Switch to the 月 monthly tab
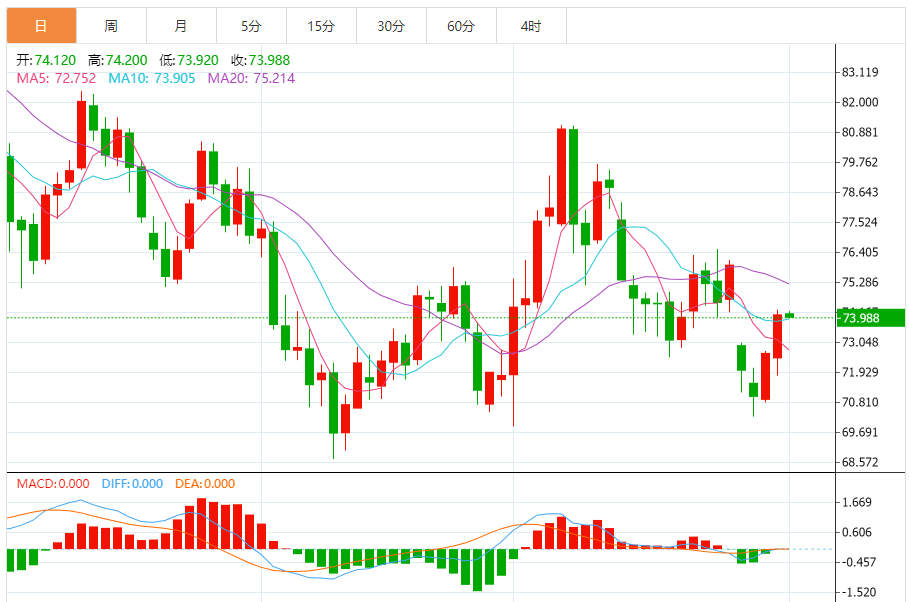The height and width of the screenshot is (602, 909). (181, 26)
